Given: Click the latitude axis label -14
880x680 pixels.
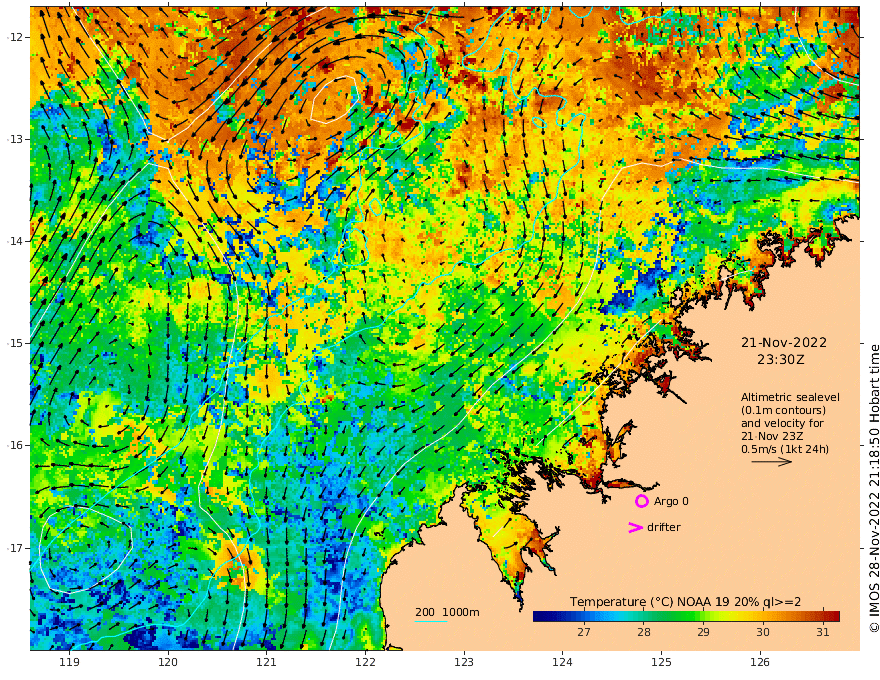Looking at the screenshot, I should [x=15, y=241].
